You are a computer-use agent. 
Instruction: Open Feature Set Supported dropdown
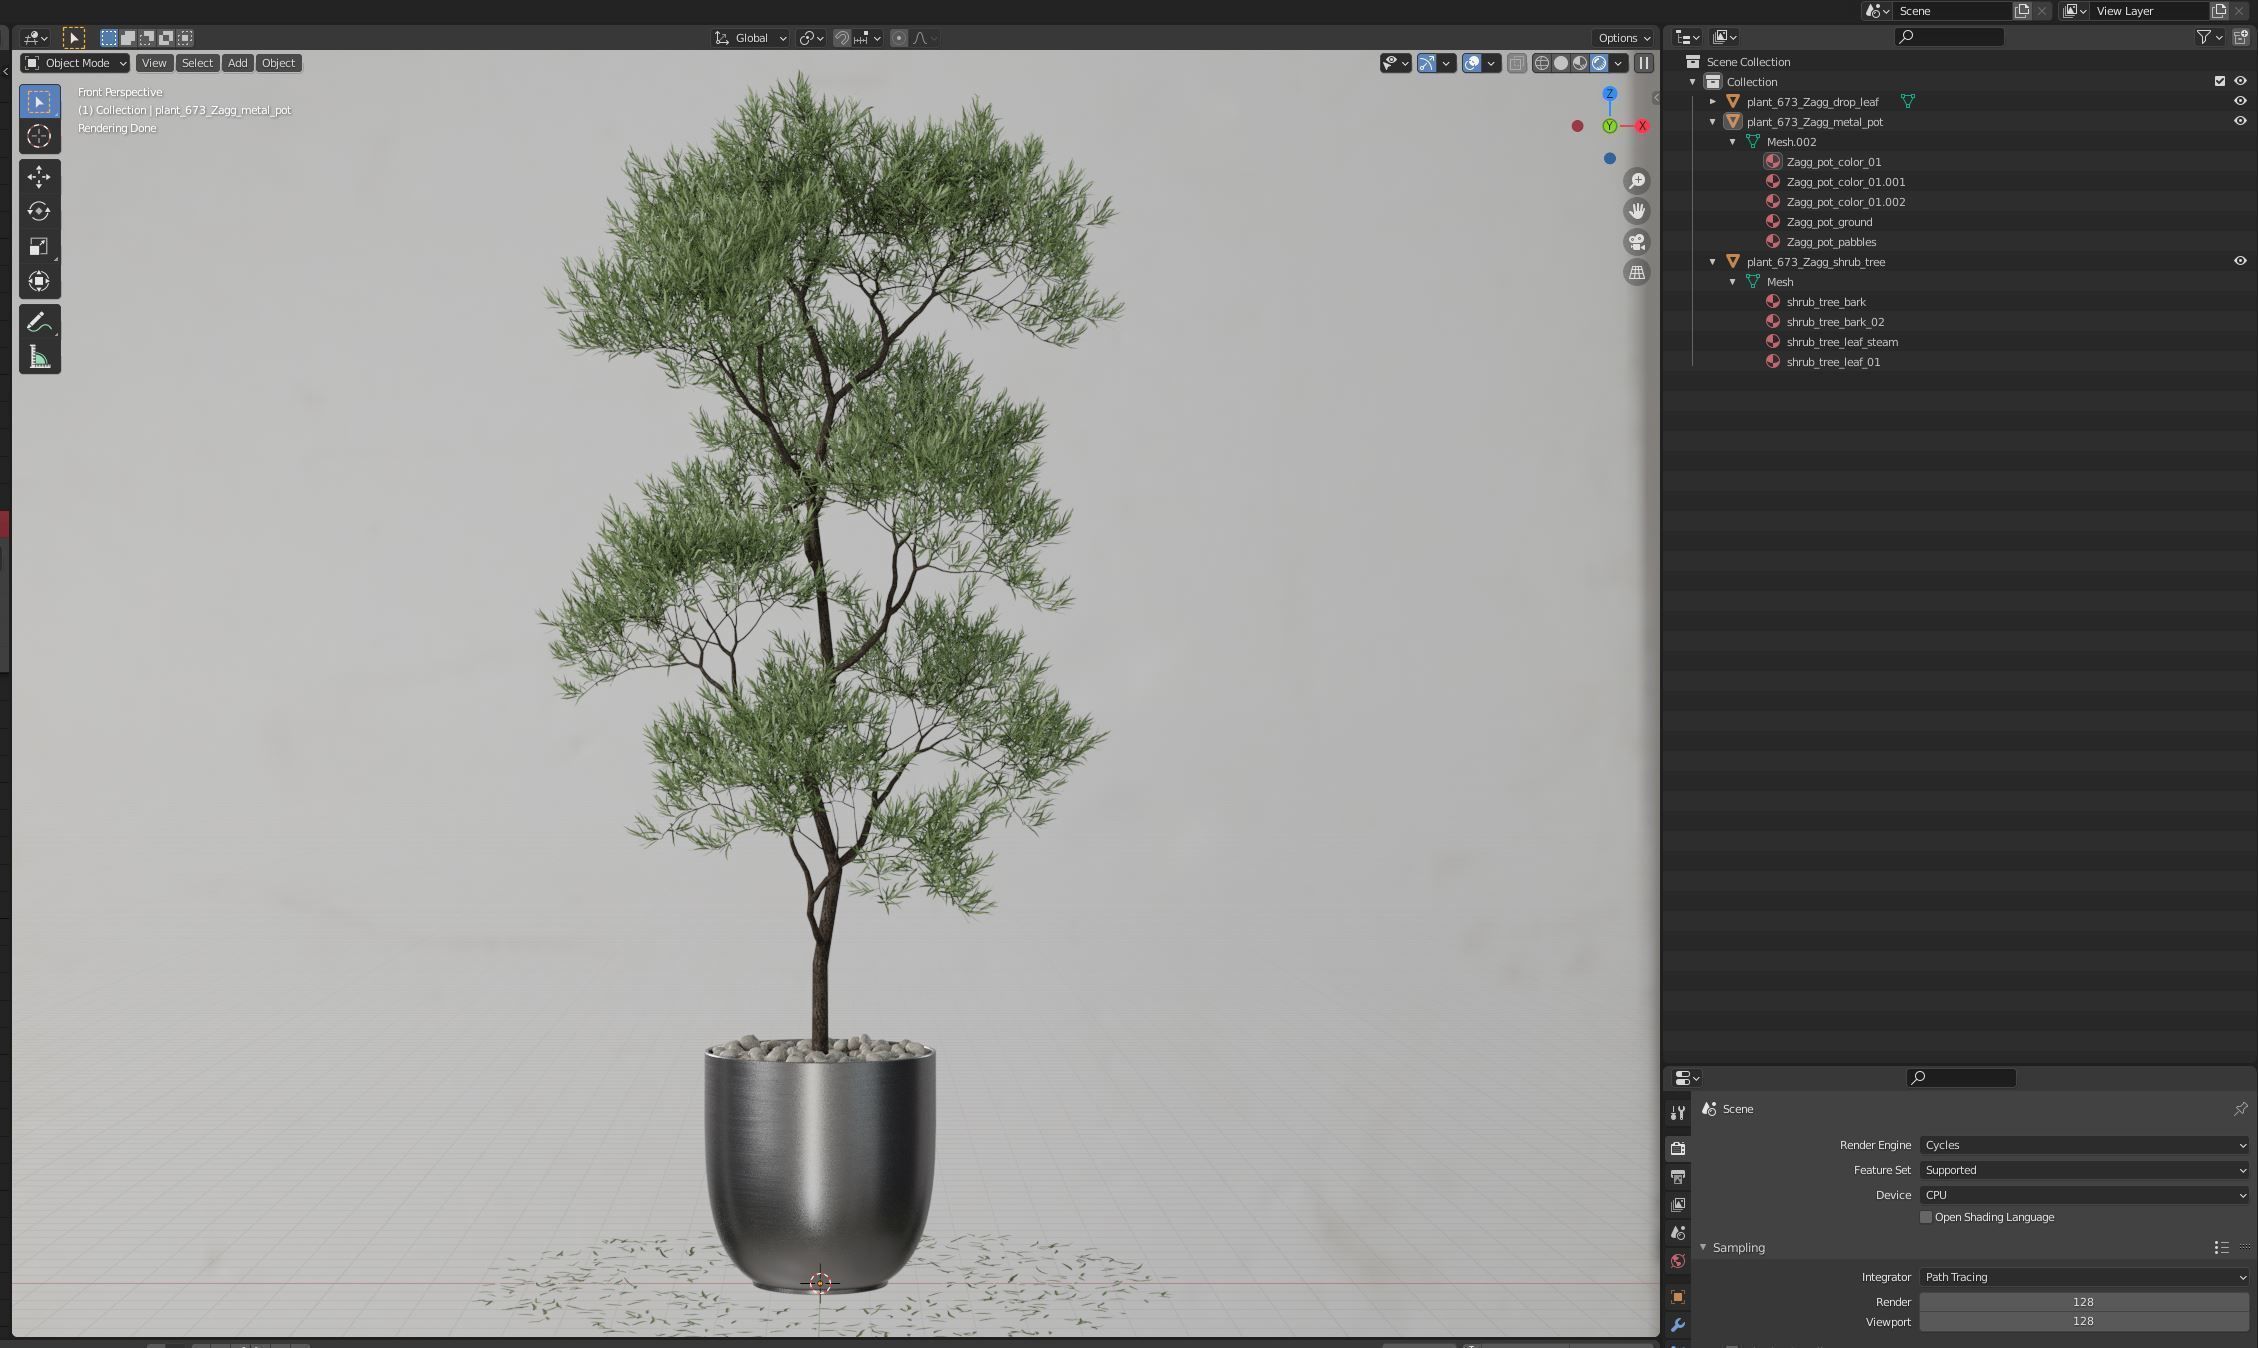click(x=2084, y=1170)
